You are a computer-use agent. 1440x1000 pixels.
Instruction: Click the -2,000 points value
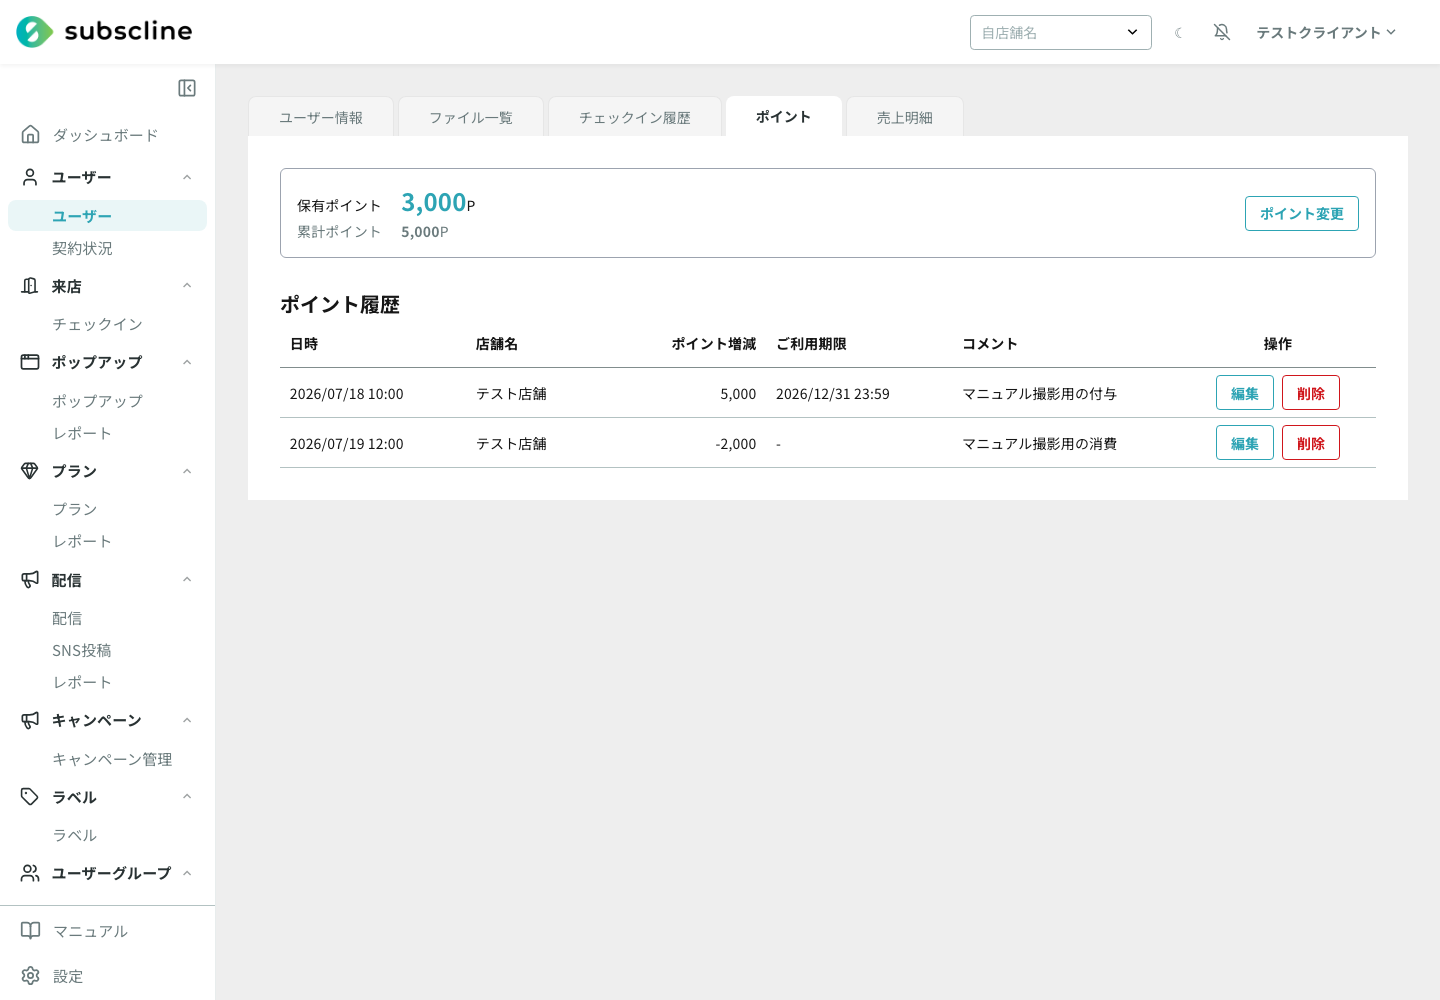[736, 444]
